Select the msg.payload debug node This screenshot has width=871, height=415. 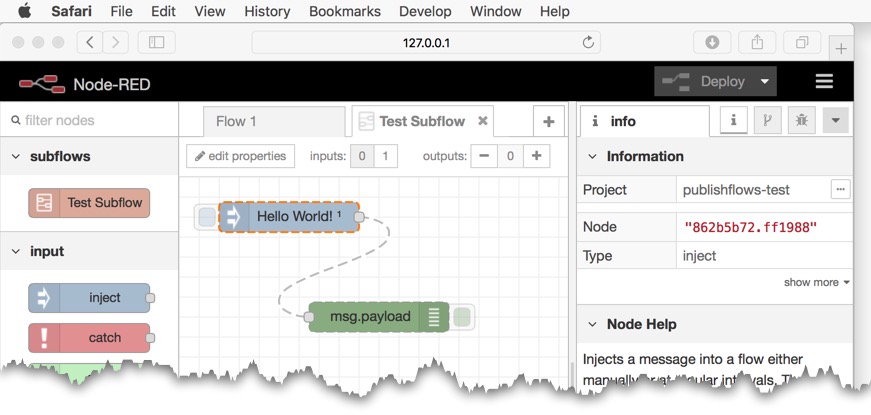click(x=379, y=317)
